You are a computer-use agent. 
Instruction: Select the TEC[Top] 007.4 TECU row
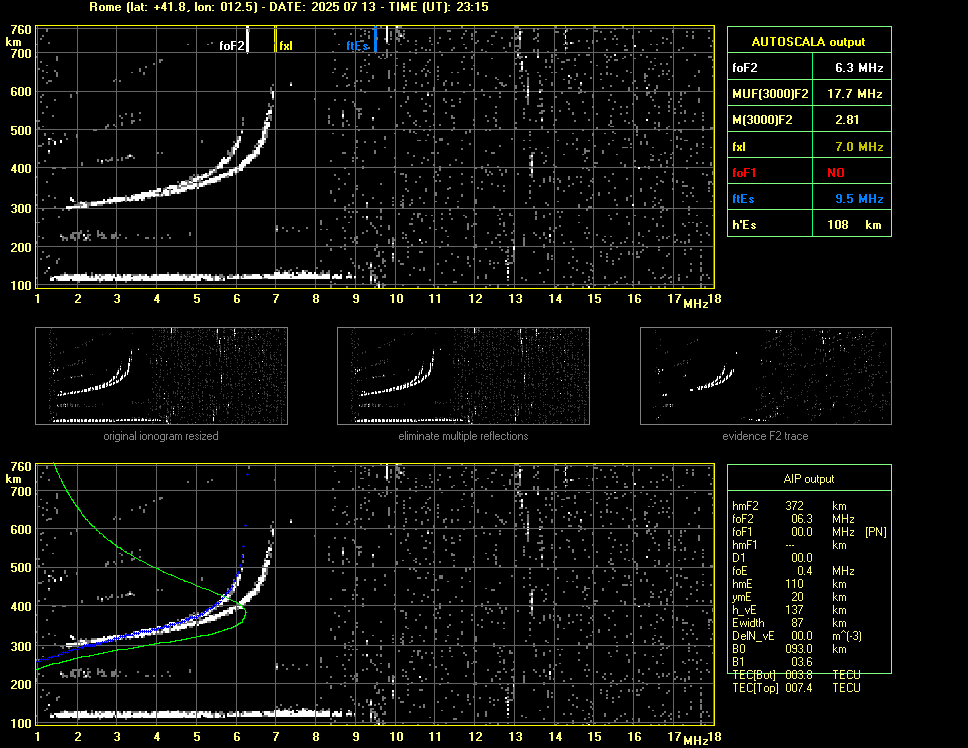(796, 688)
